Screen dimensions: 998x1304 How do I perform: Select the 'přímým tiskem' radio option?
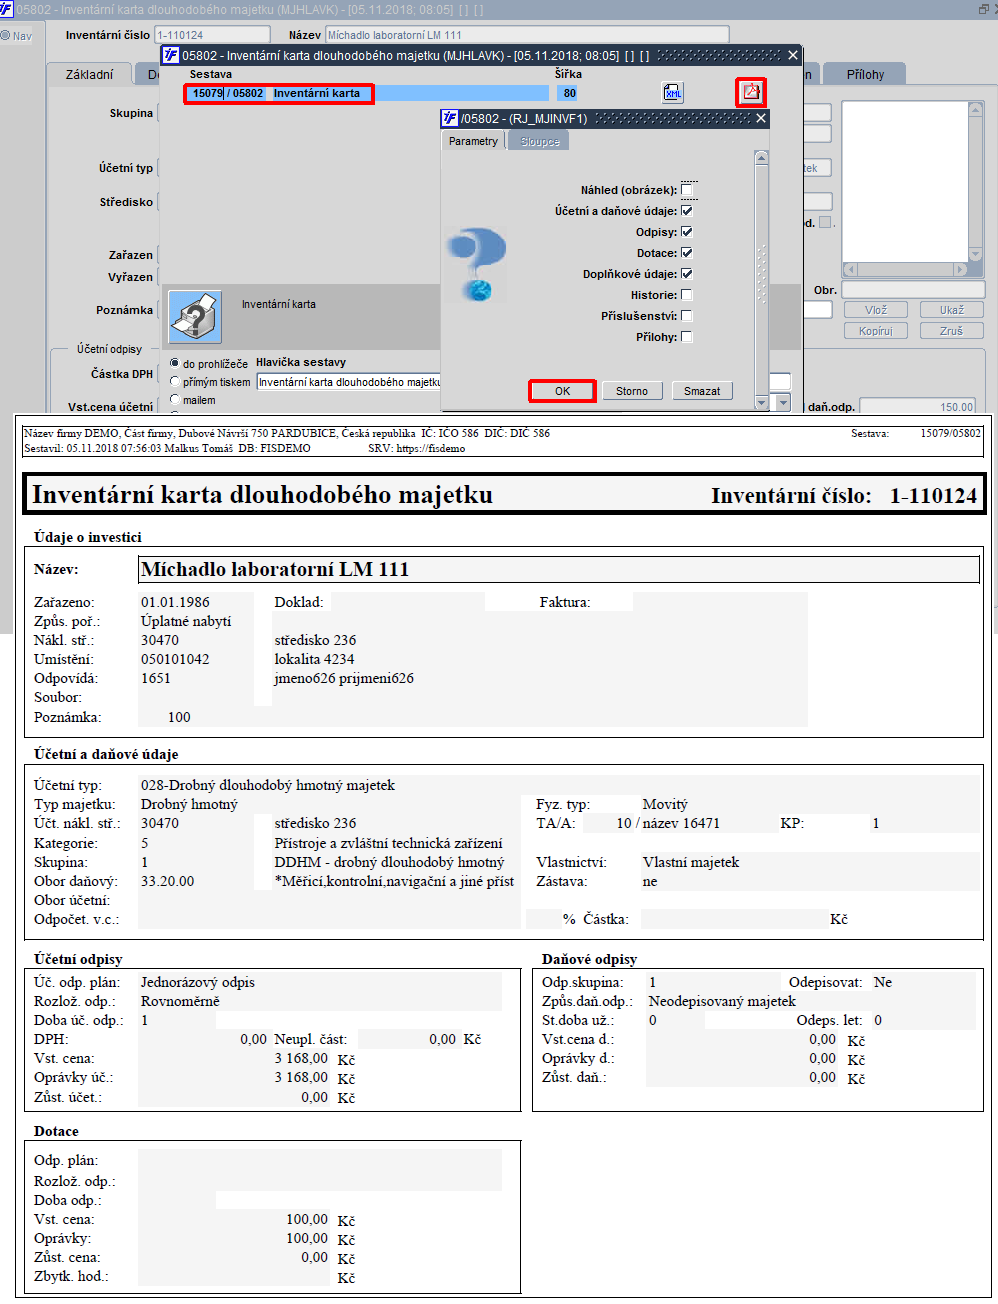pyautogui.click(x=175, y=381)
